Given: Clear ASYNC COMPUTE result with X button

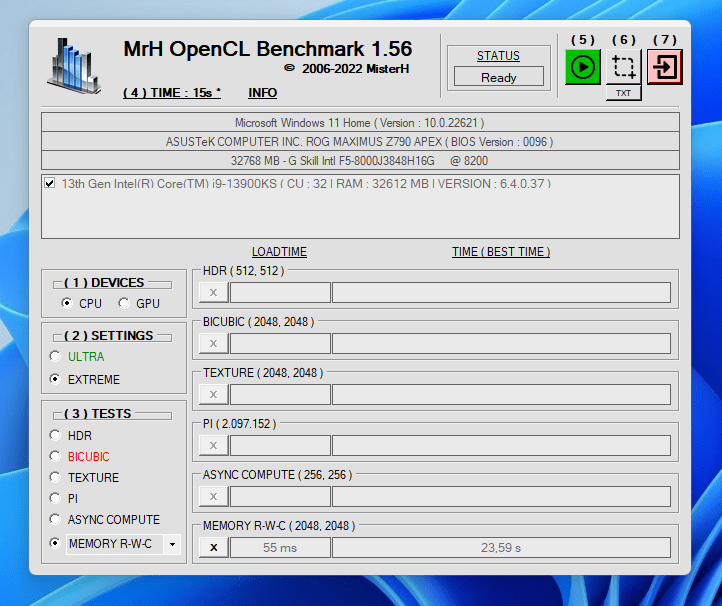Looking at the screenshot, I should [x=214, y=497].
